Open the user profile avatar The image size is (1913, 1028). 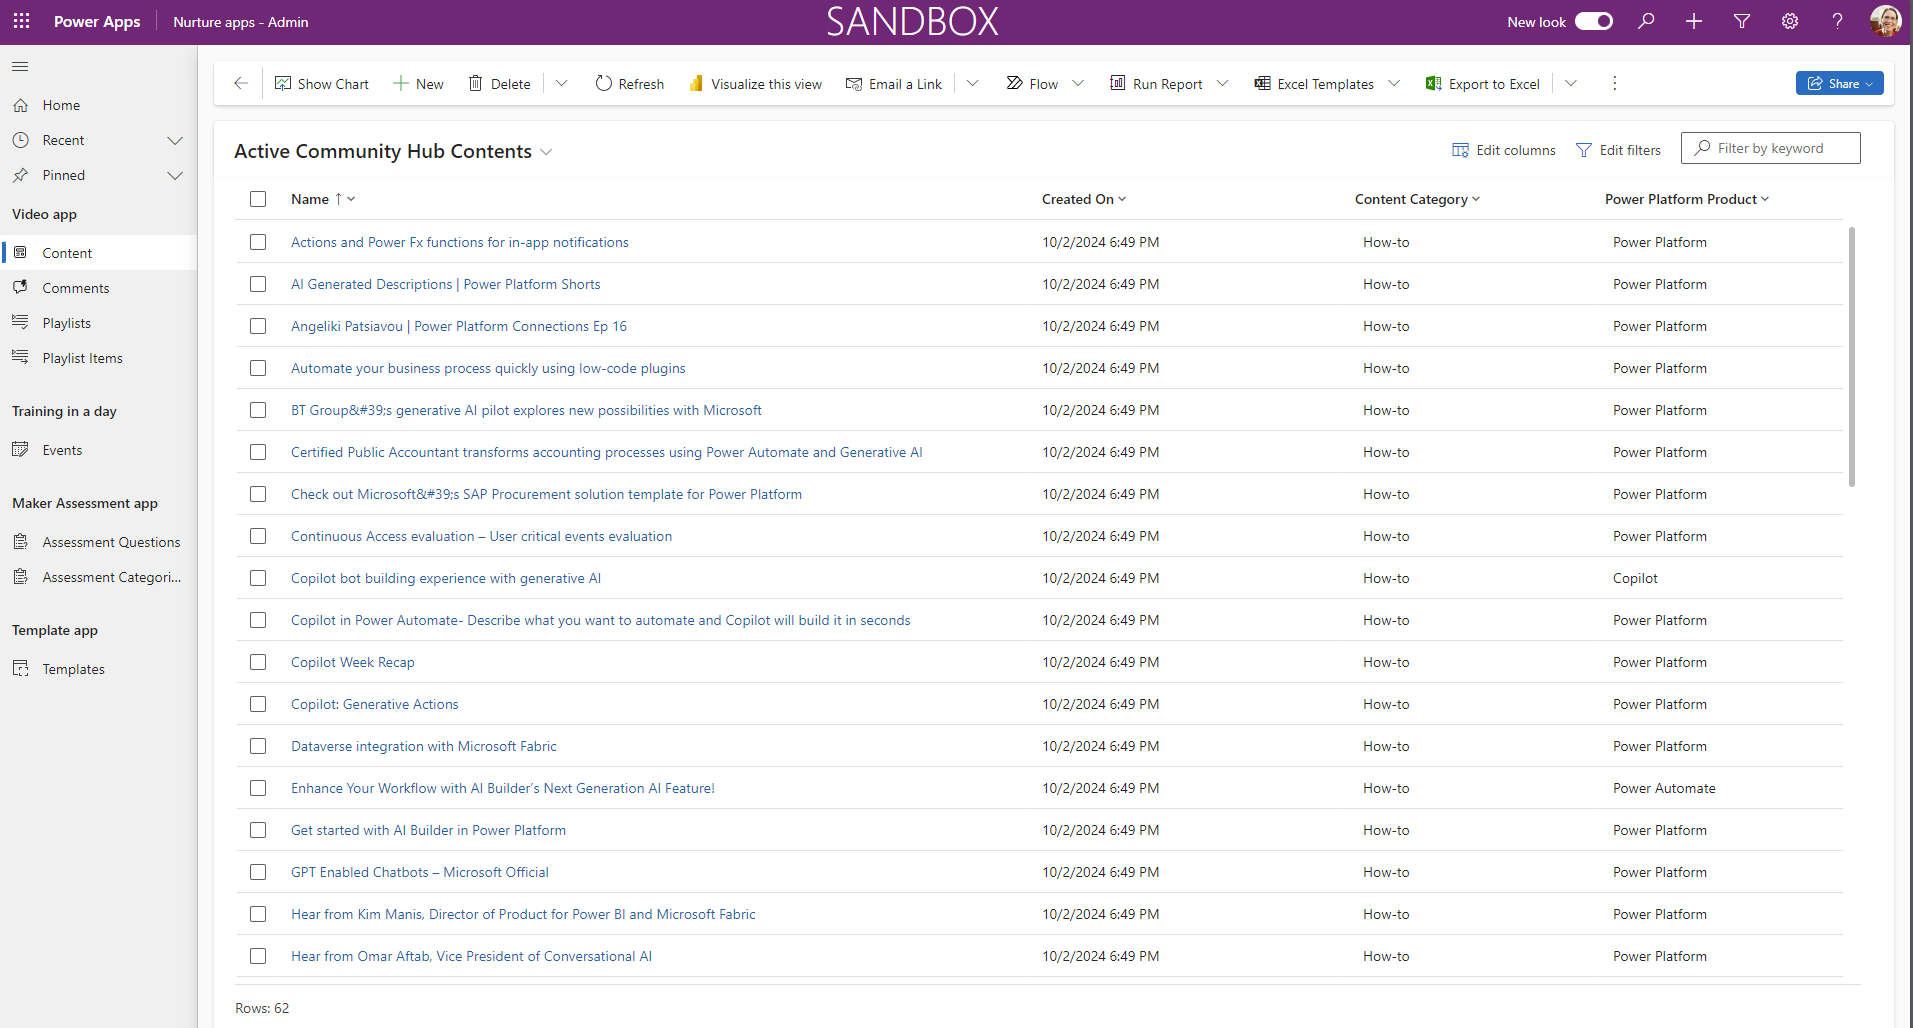[1886, 21]
